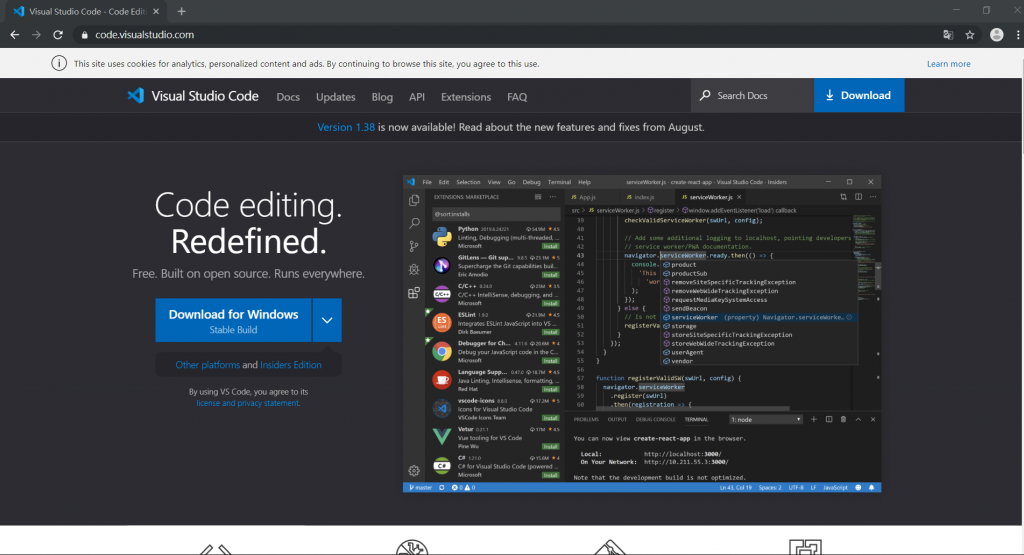
Task: Open the Blog from the navbar
Action: tap(382, 97)
